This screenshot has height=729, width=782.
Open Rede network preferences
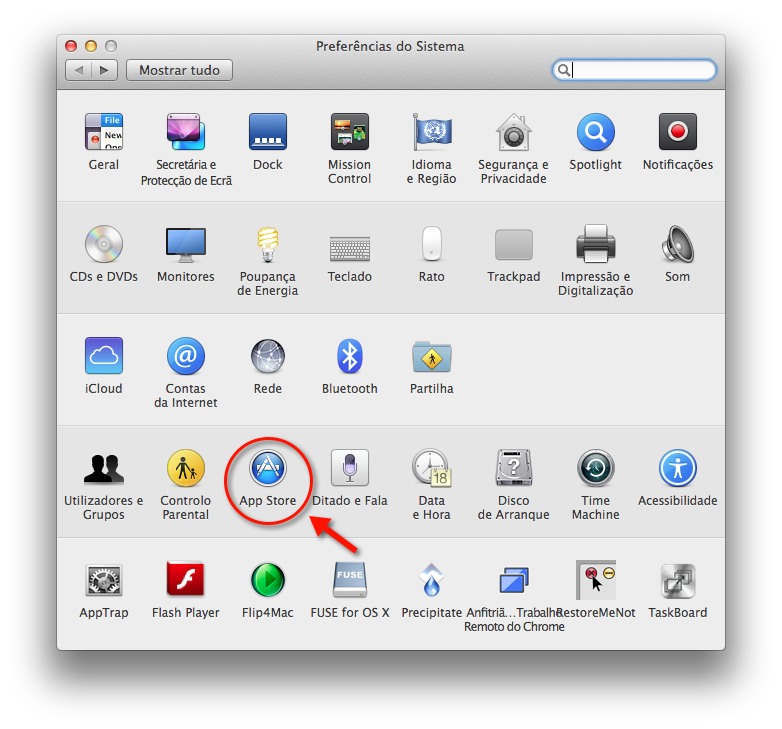click(268, 356)
